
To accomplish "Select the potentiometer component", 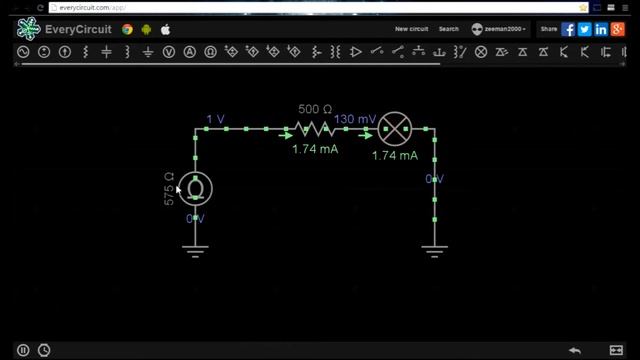I will pos(316,52).
